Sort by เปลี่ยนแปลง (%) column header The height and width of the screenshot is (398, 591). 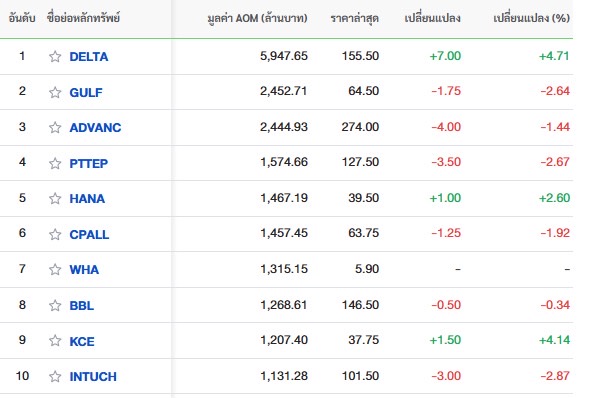(x=531, y=18)
